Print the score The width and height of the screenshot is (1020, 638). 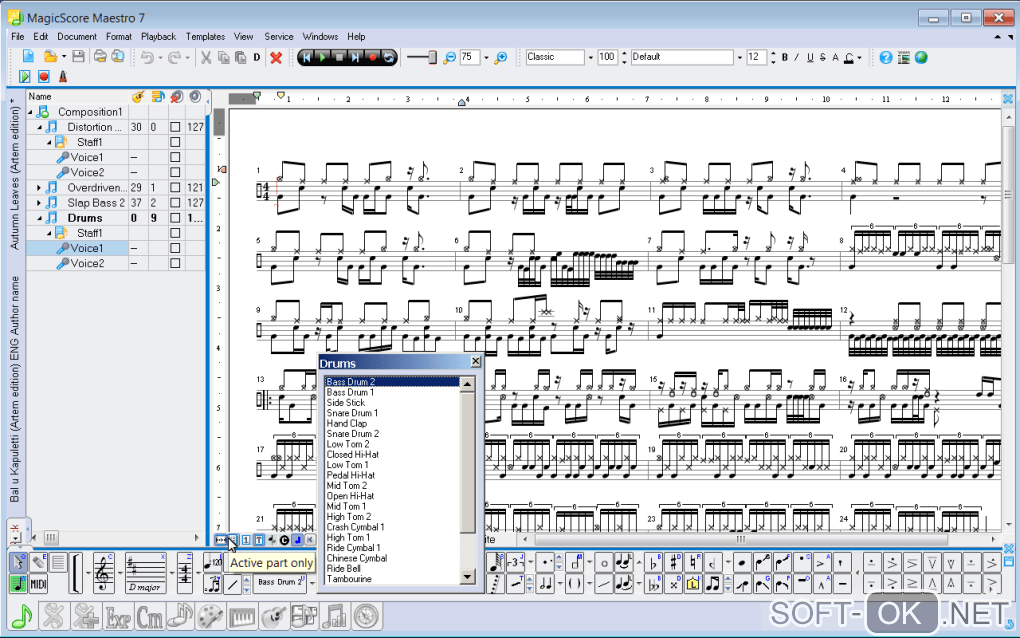100,57
